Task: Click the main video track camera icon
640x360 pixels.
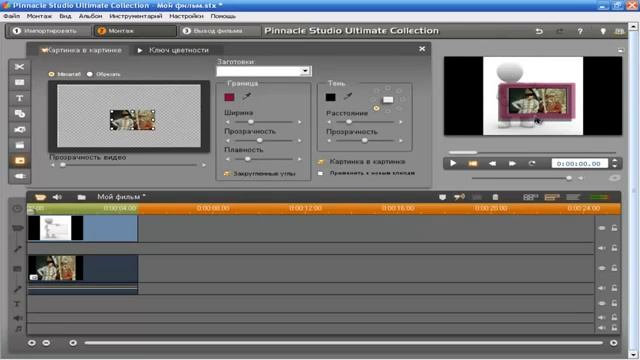Action: (x=17, y=228)
